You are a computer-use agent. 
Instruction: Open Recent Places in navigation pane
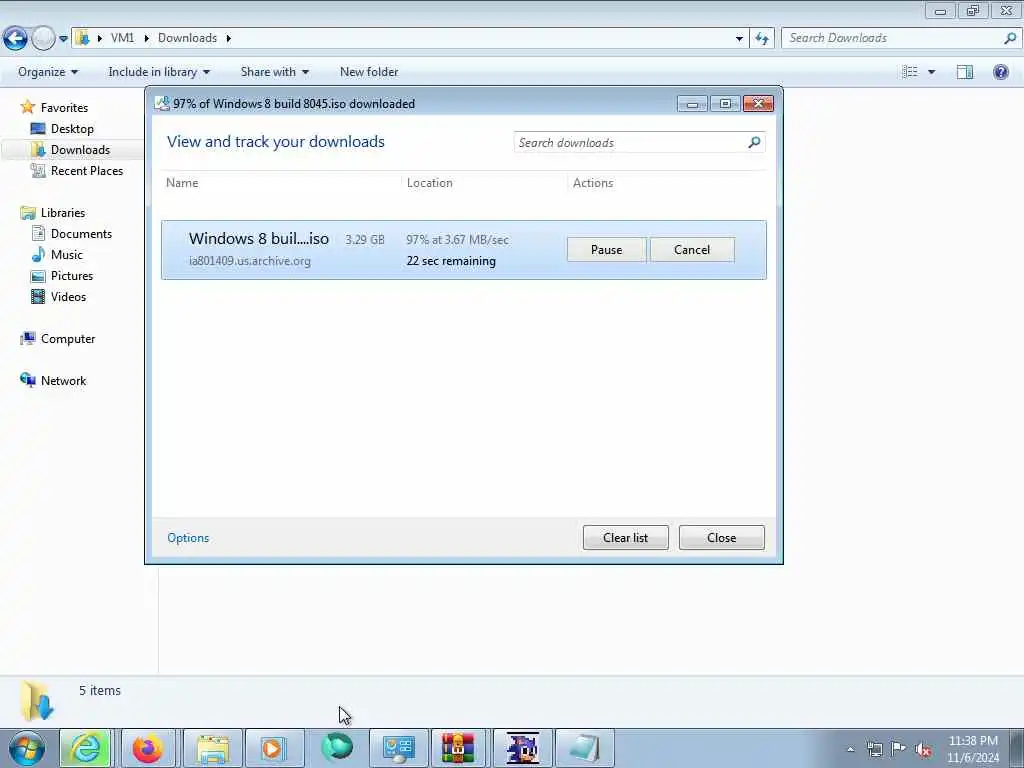87,170
